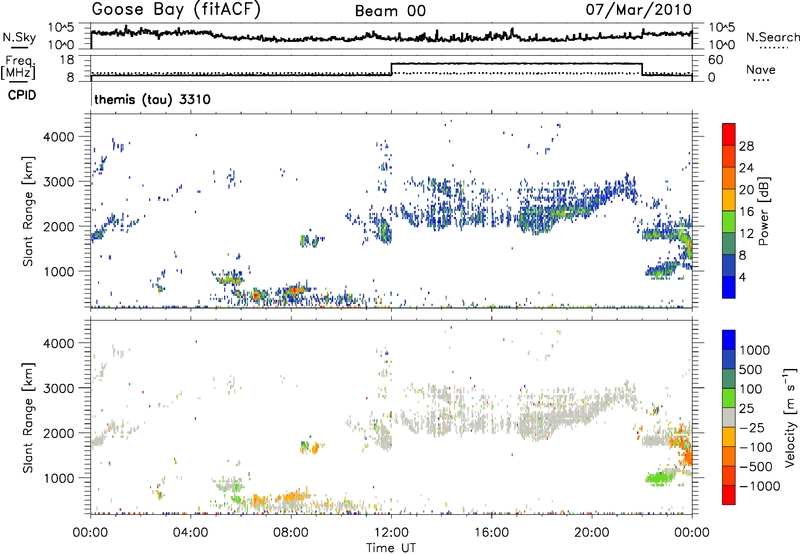Click the '20:00' time axis tick label
This screenshot has height=554, width=800.
click(591, 533)
